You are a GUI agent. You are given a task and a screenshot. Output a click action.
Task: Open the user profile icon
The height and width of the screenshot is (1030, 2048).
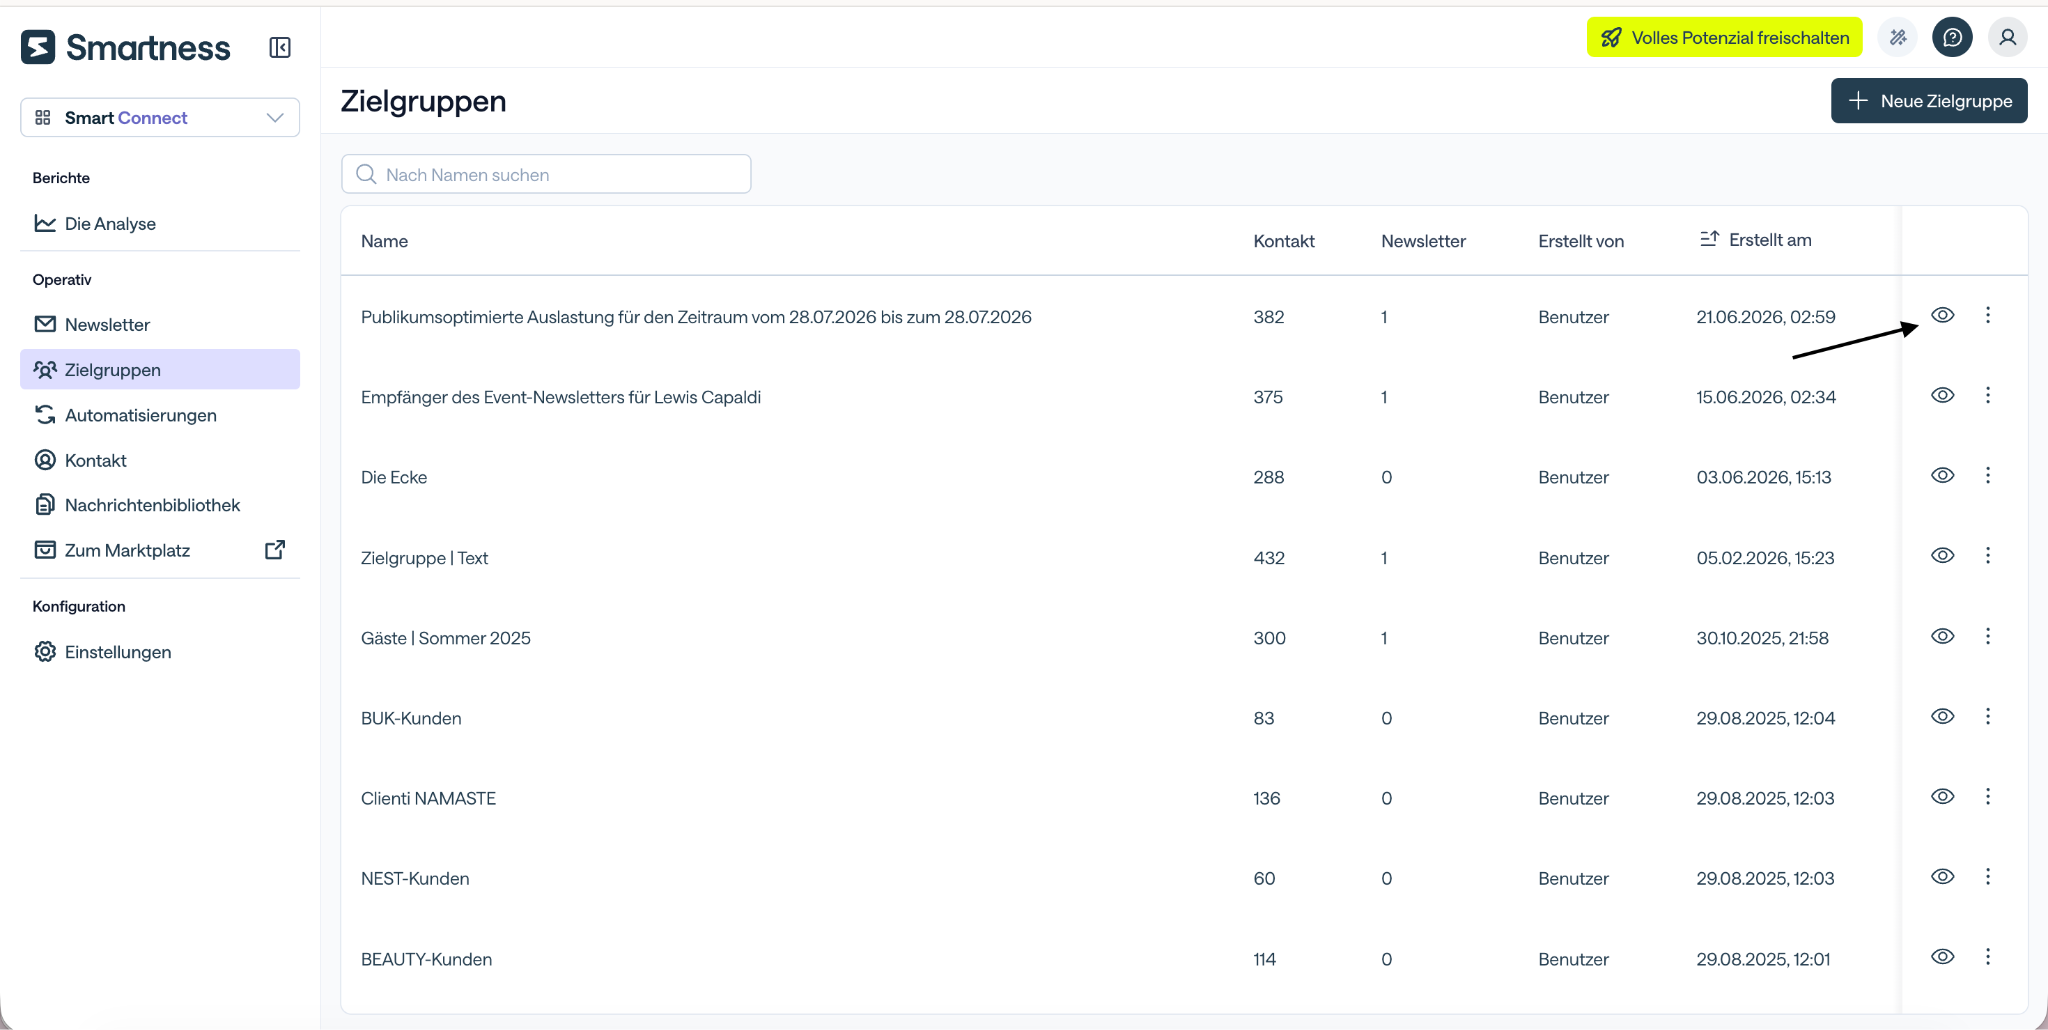tap(2007, 38)
